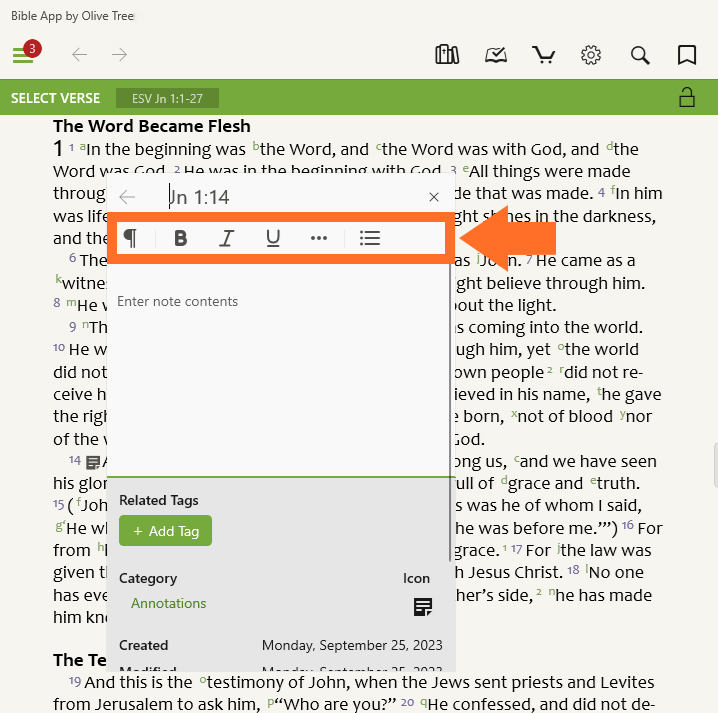Click the note contents text field
Viewport: 718px width, 713px height.
click(x=278, y=370)
